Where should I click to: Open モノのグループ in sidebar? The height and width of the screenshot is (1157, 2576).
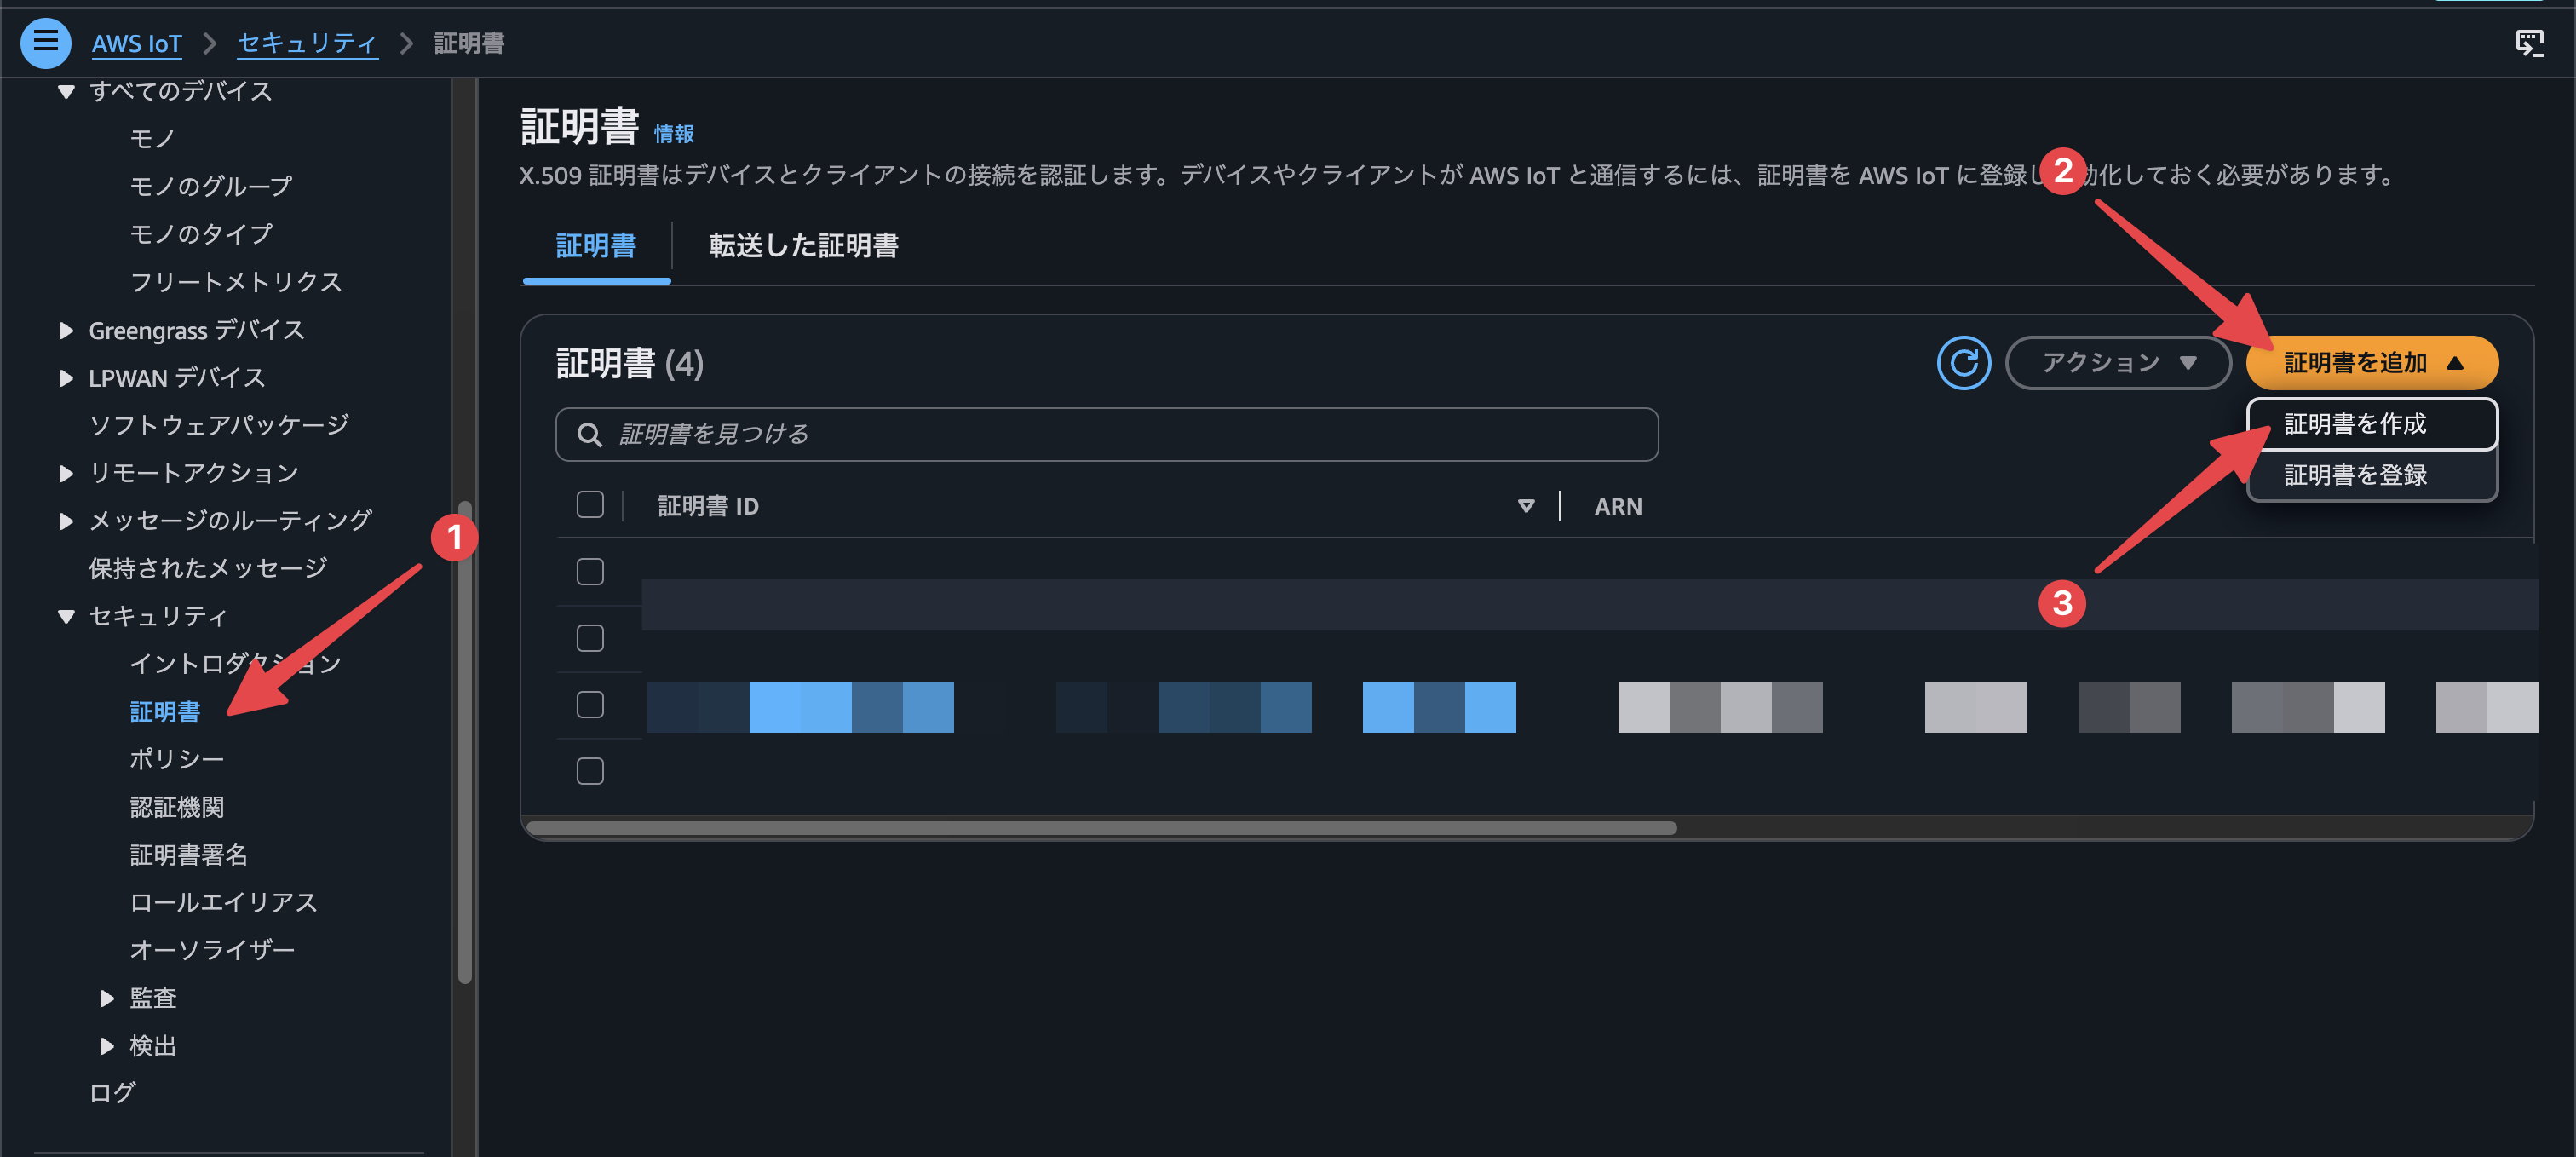coord(211,186)
